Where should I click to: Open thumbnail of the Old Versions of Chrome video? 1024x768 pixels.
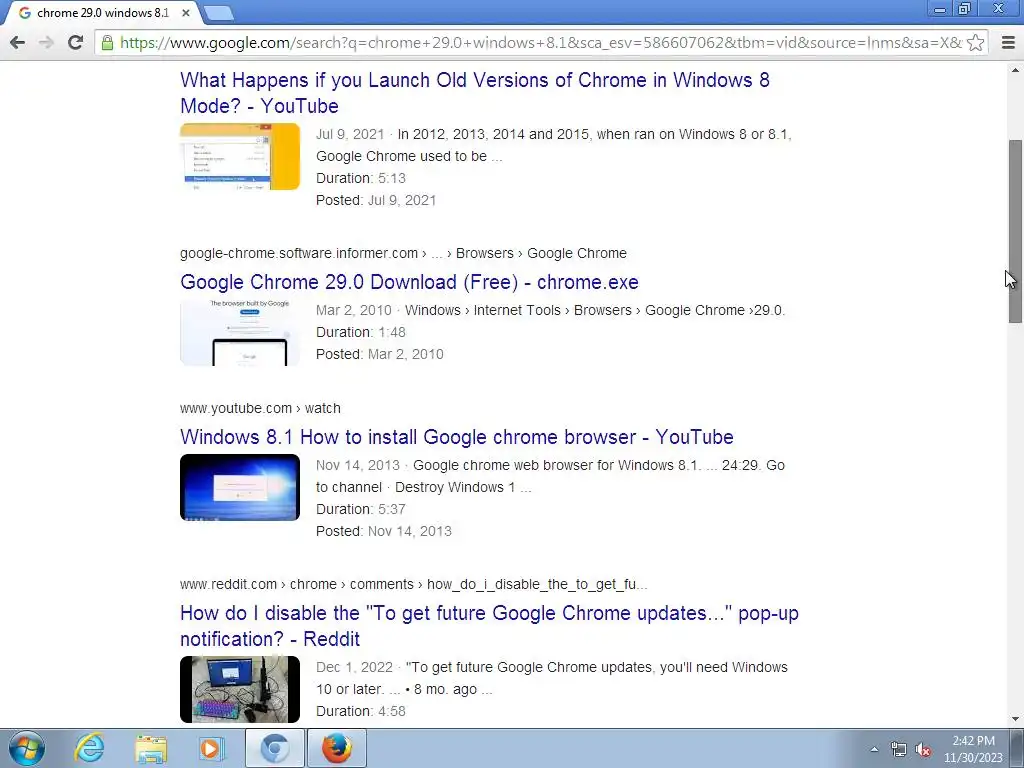point(240,157)
